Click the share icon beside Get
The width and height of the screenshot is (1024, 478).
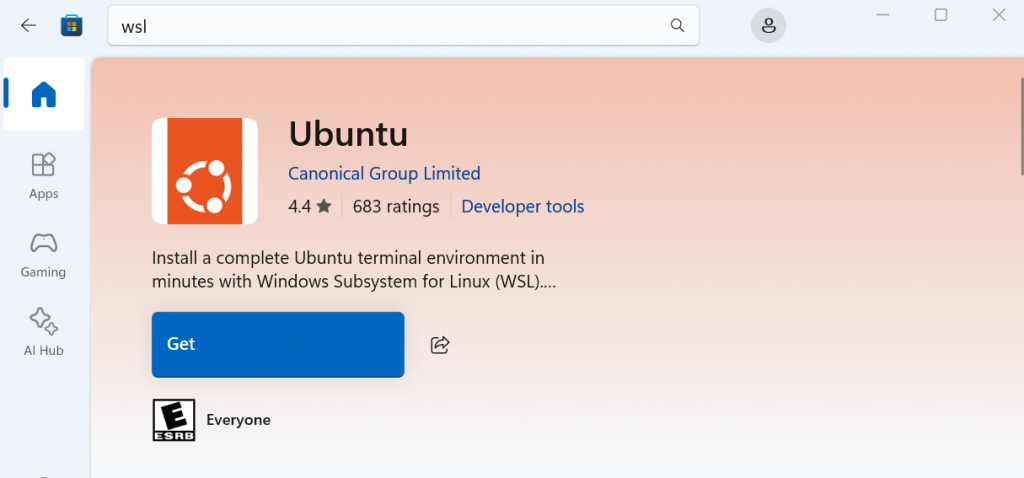click(x=440, y=345)
